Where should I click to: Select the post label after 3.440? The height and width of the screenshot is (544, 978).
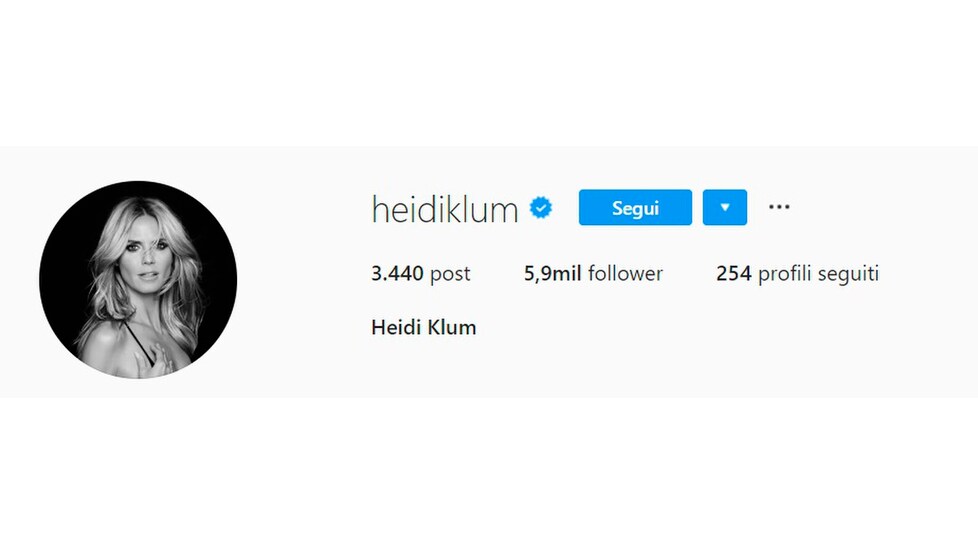click(x=450, y=274)
